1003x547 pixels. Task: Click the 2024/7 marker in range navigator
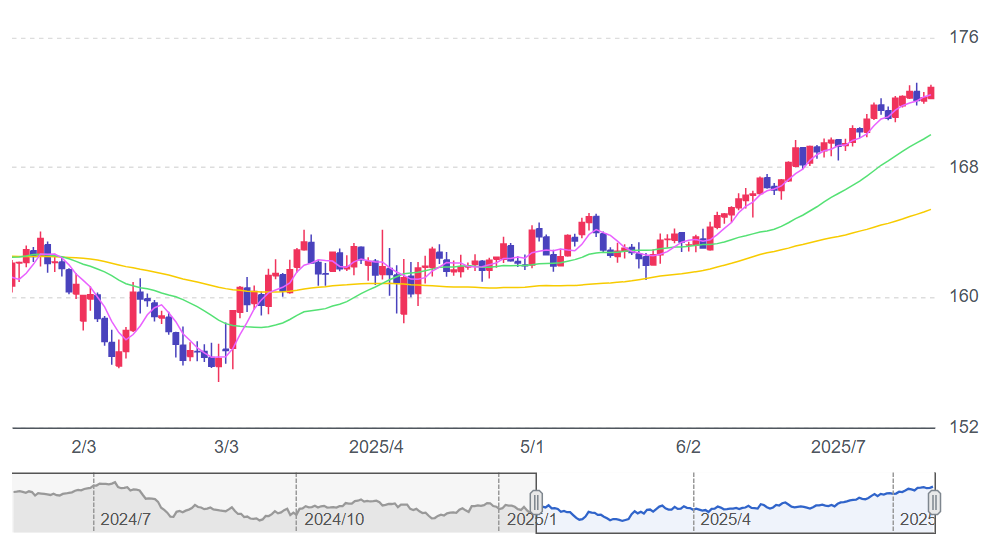pos(125,519)
